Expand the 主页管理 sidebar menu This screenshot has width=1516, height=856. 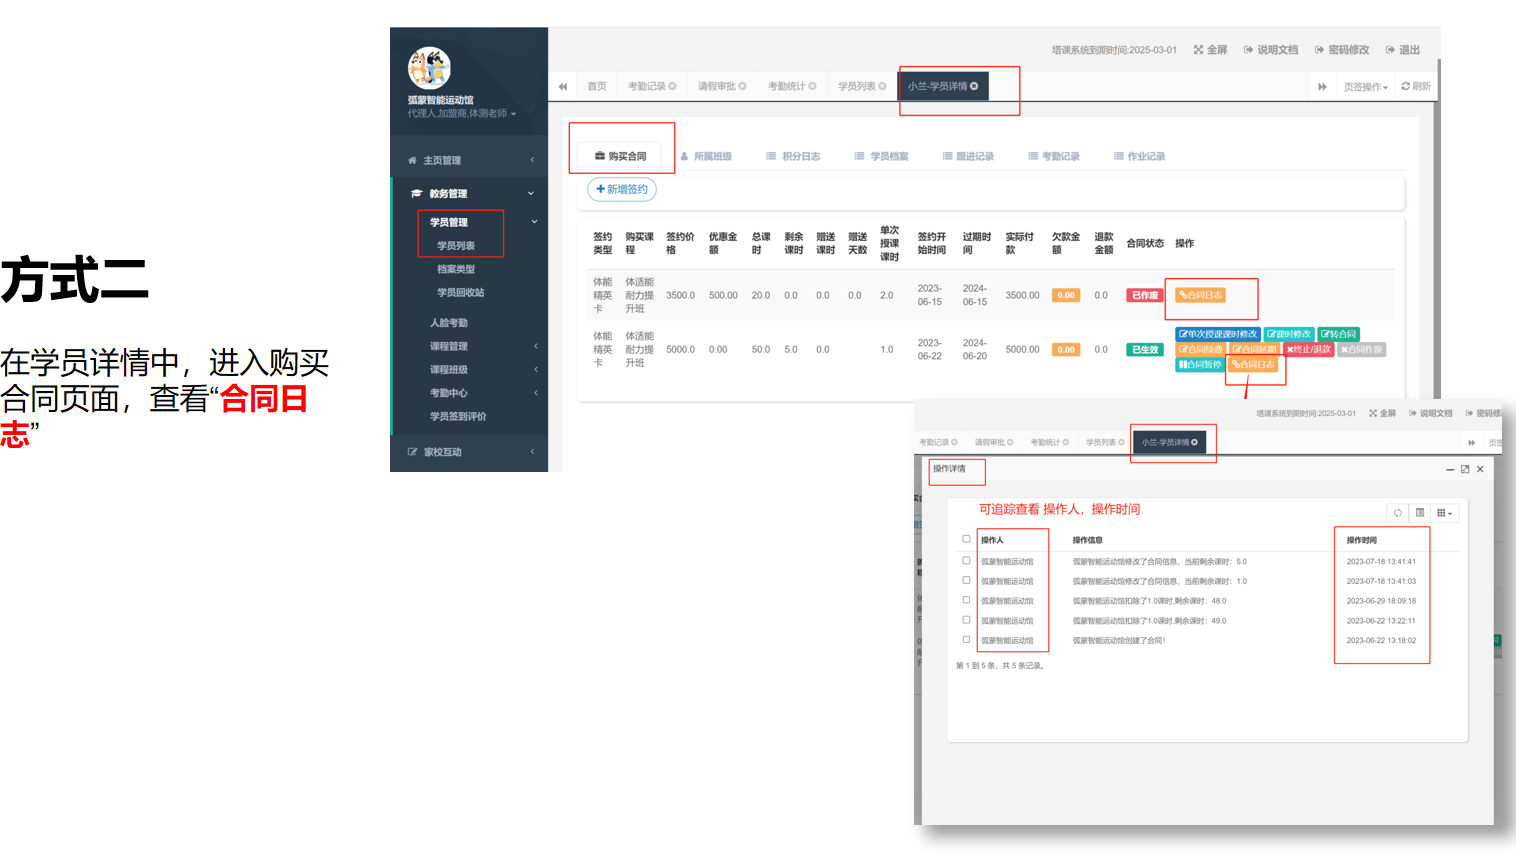(470, 160)
